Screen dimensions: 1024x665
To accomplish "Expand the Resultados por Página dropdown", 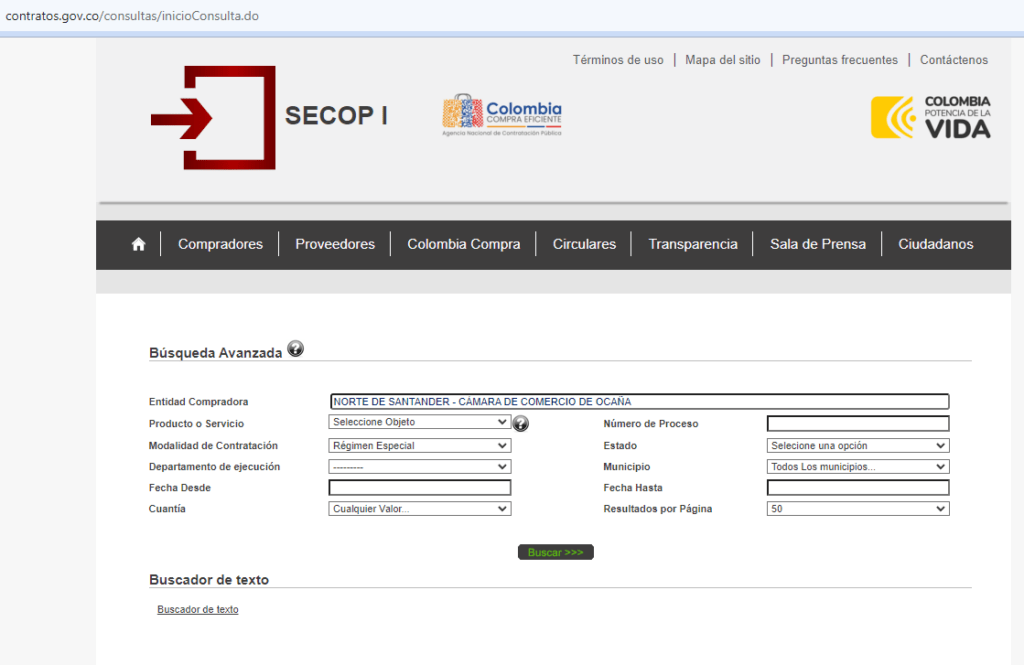I will (x=858, y=508).
